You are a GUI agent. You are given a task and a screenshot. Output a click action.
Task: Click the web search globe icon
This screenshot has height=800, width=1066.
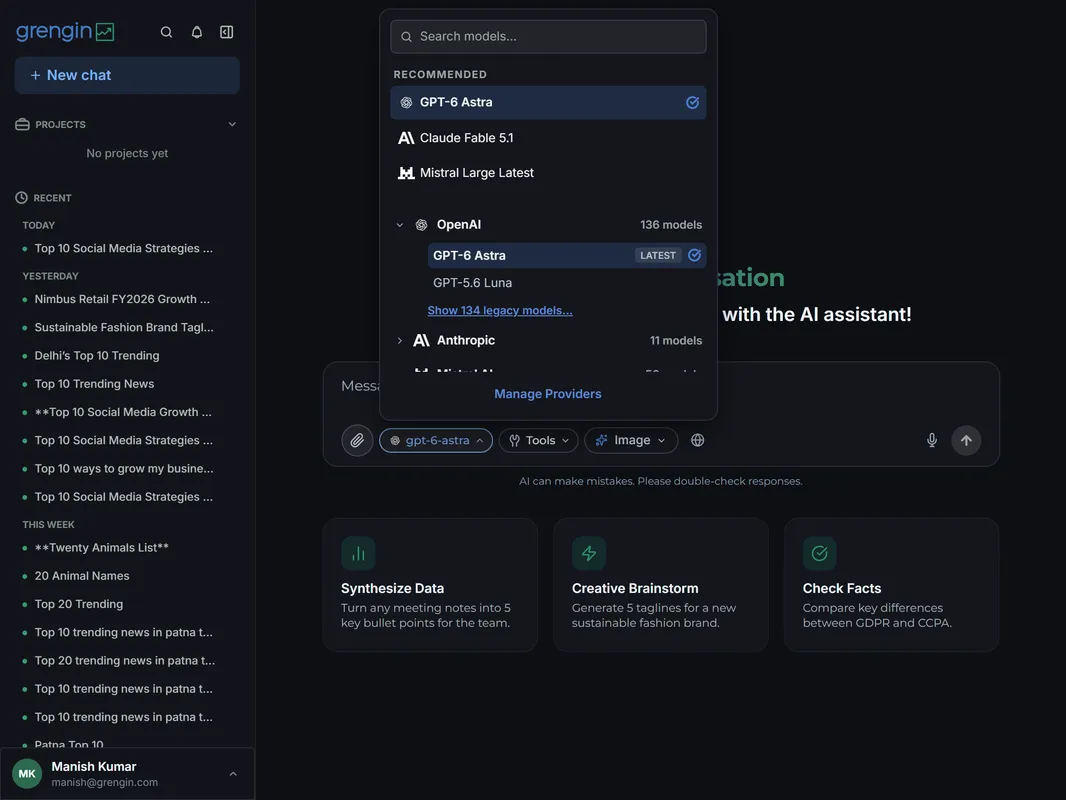698,440
